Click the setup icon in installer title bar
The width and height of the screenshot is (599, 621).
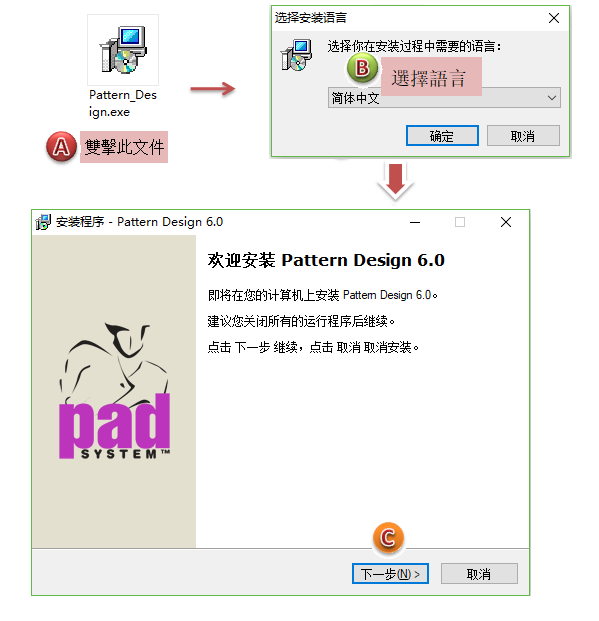click(x=43, y=222)
